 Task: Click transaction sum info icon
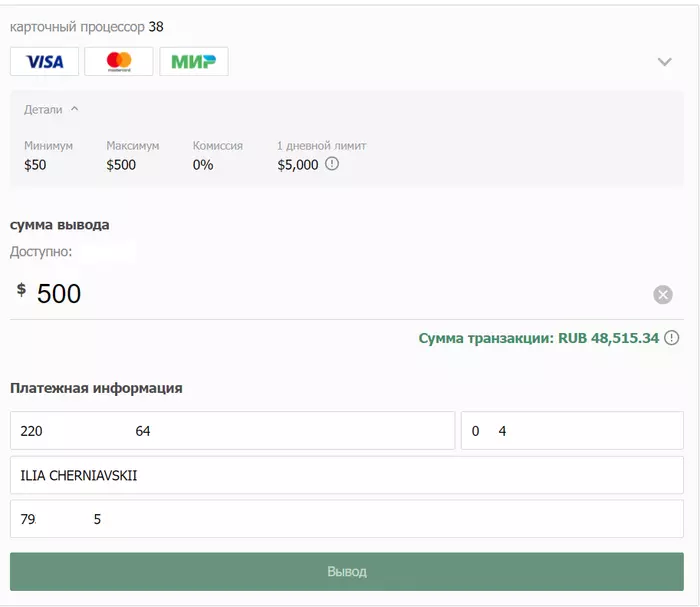(x=671, y=338)
